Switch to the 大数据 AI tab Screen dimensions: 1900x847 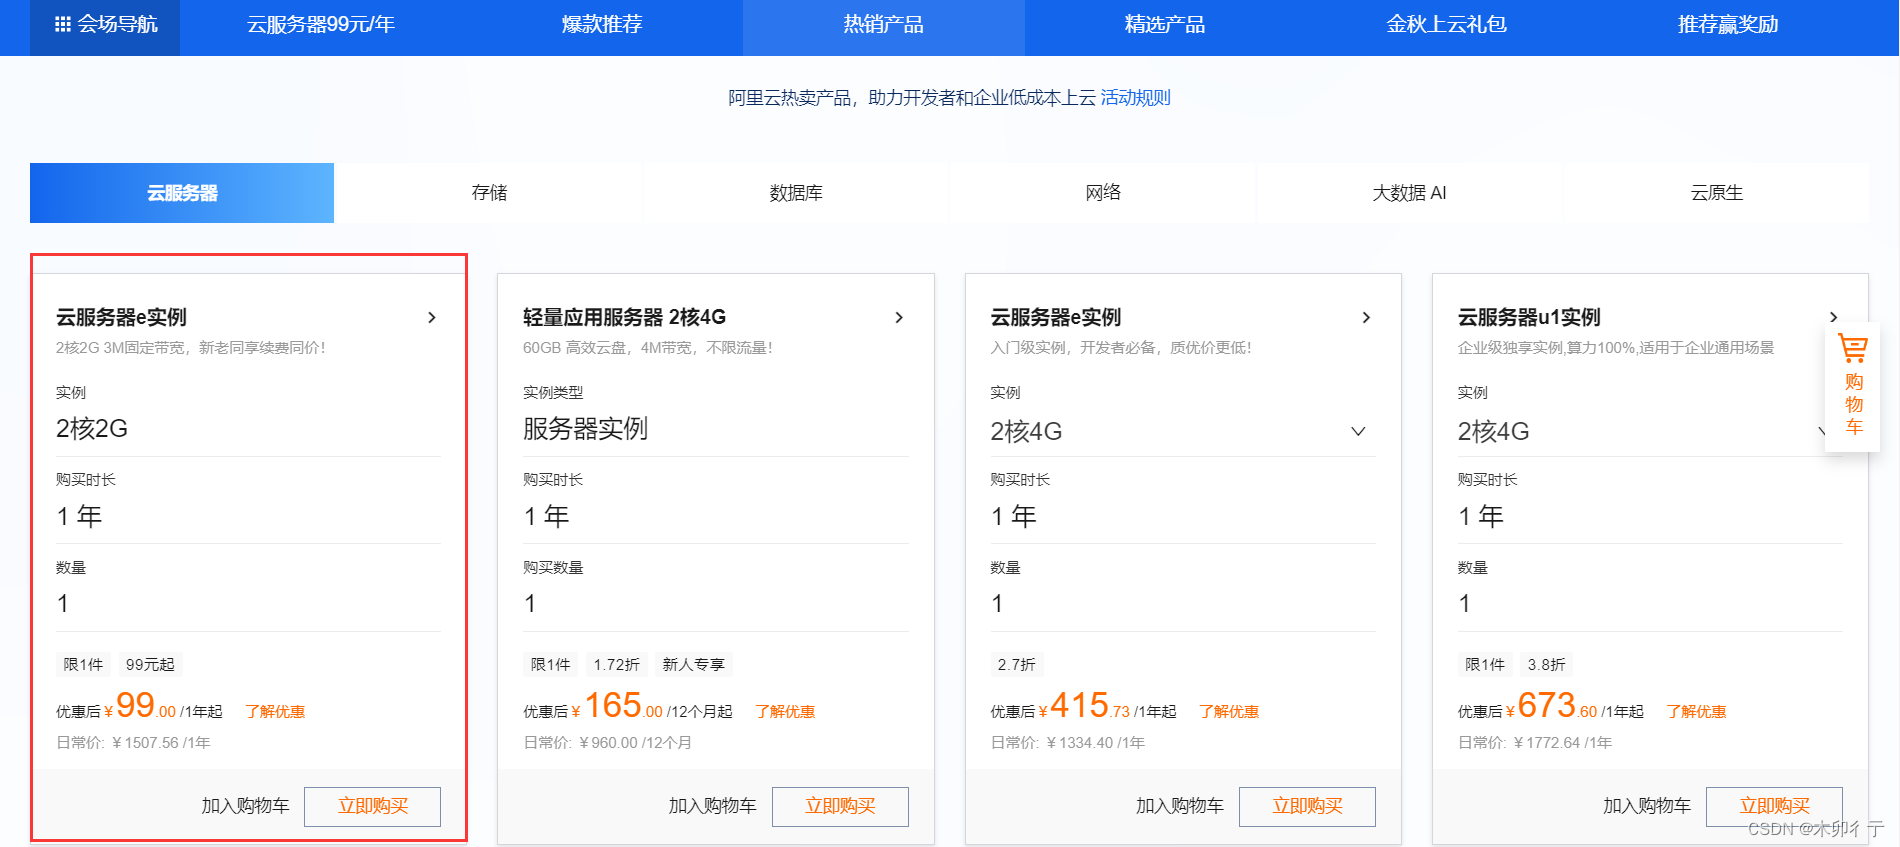1410,193
